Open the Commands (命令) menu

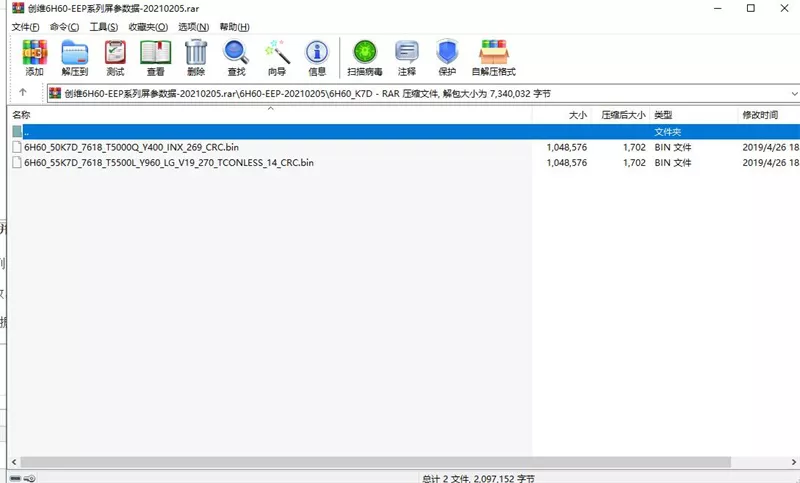64,27
